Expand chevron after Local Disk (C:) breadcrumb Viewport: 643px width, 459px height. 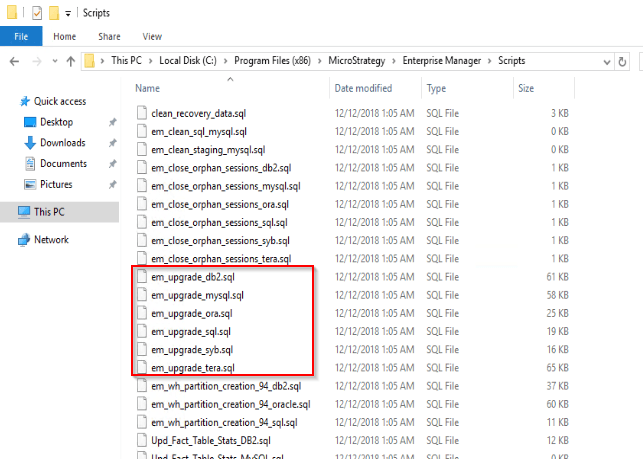(x=226, y=61)
